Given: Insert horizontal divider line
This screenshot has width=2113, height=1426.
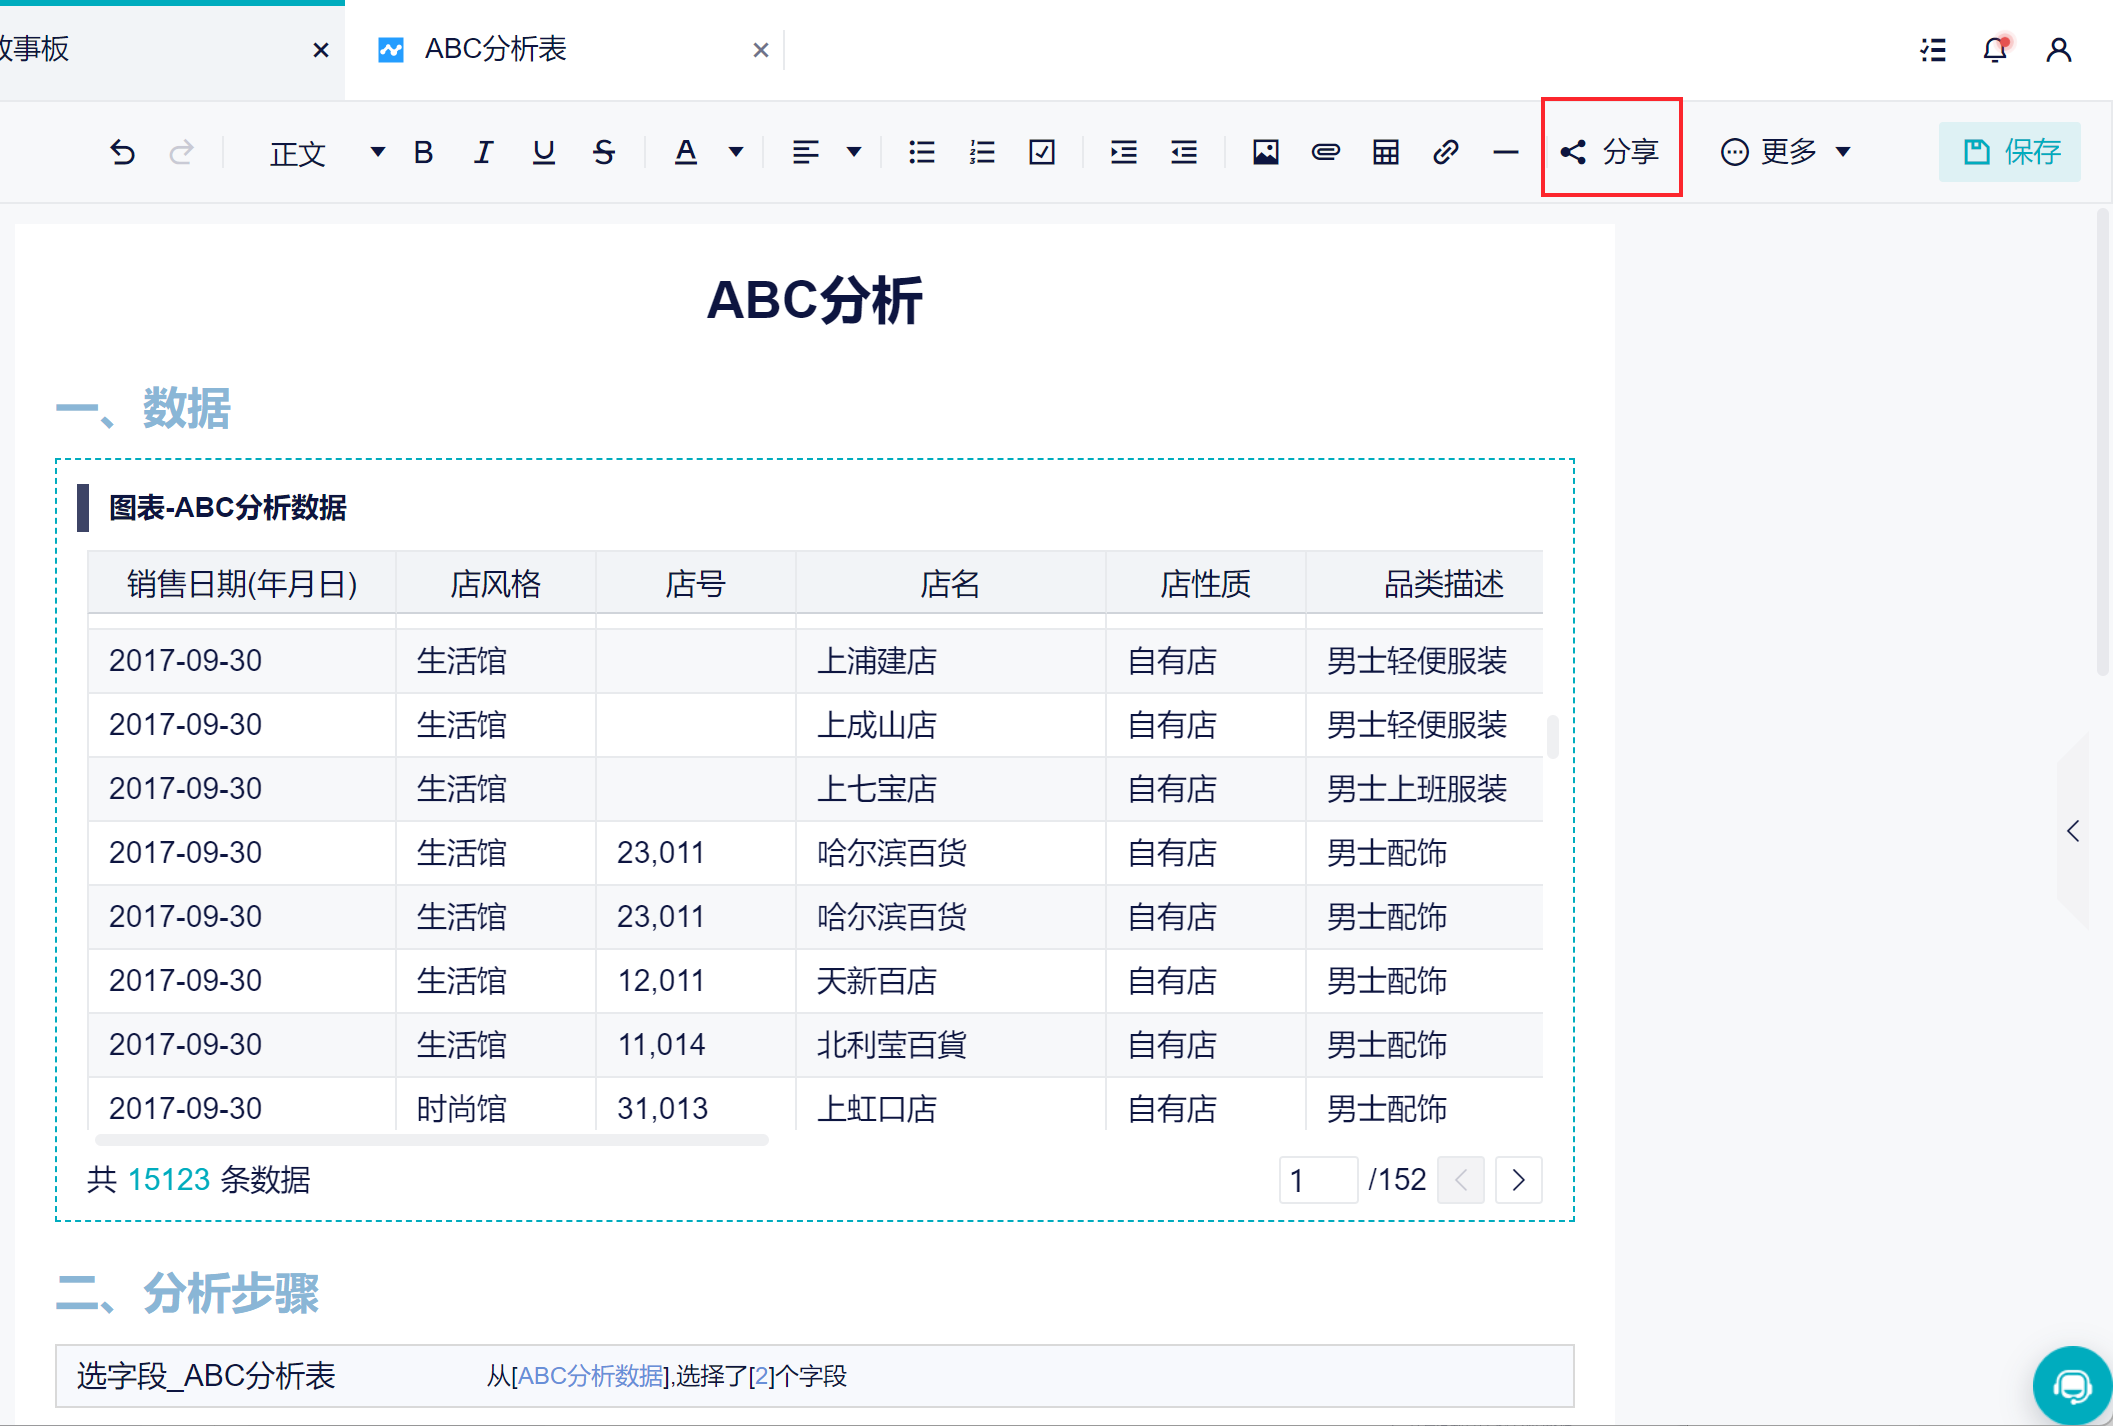Looking at the screenshot, I should [x=1505, y=152].
